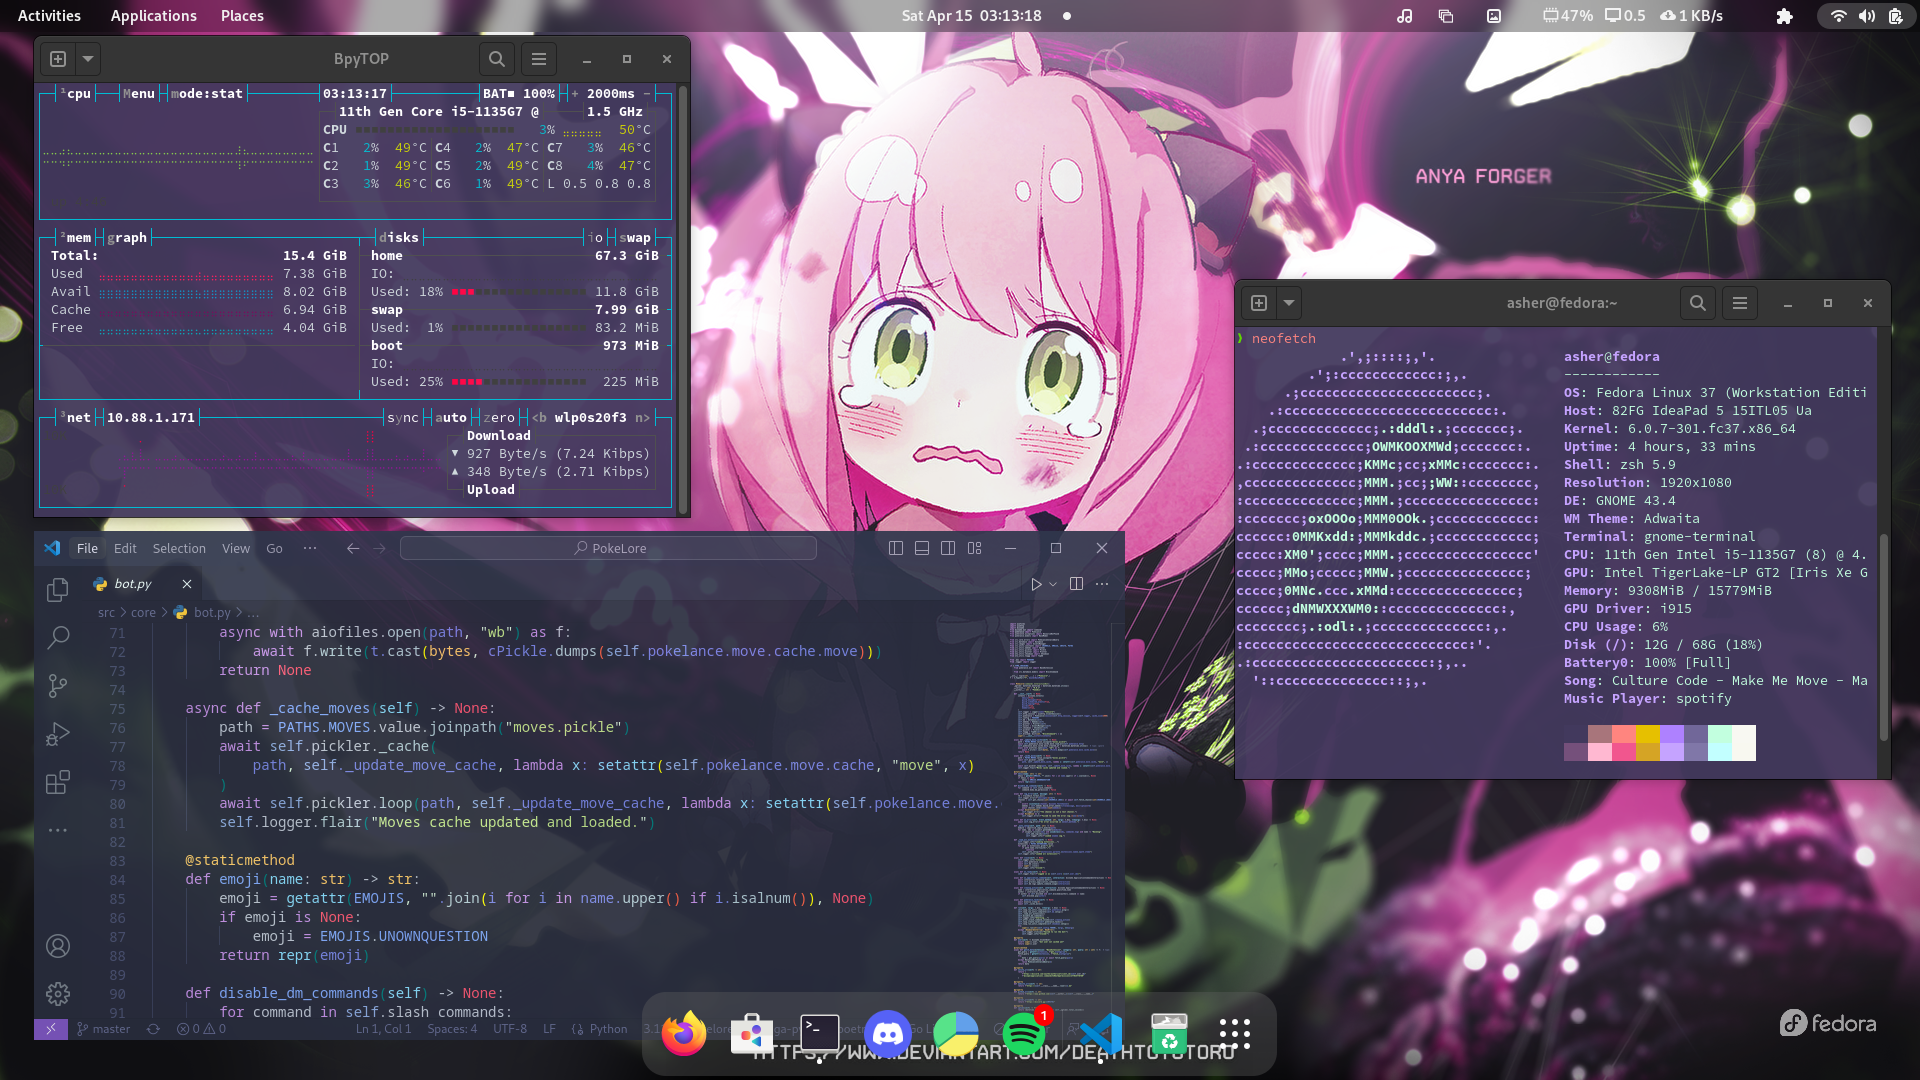The image size is (1920, 1080).
Task: Click the PokeLore command center search
Action: 608,548
